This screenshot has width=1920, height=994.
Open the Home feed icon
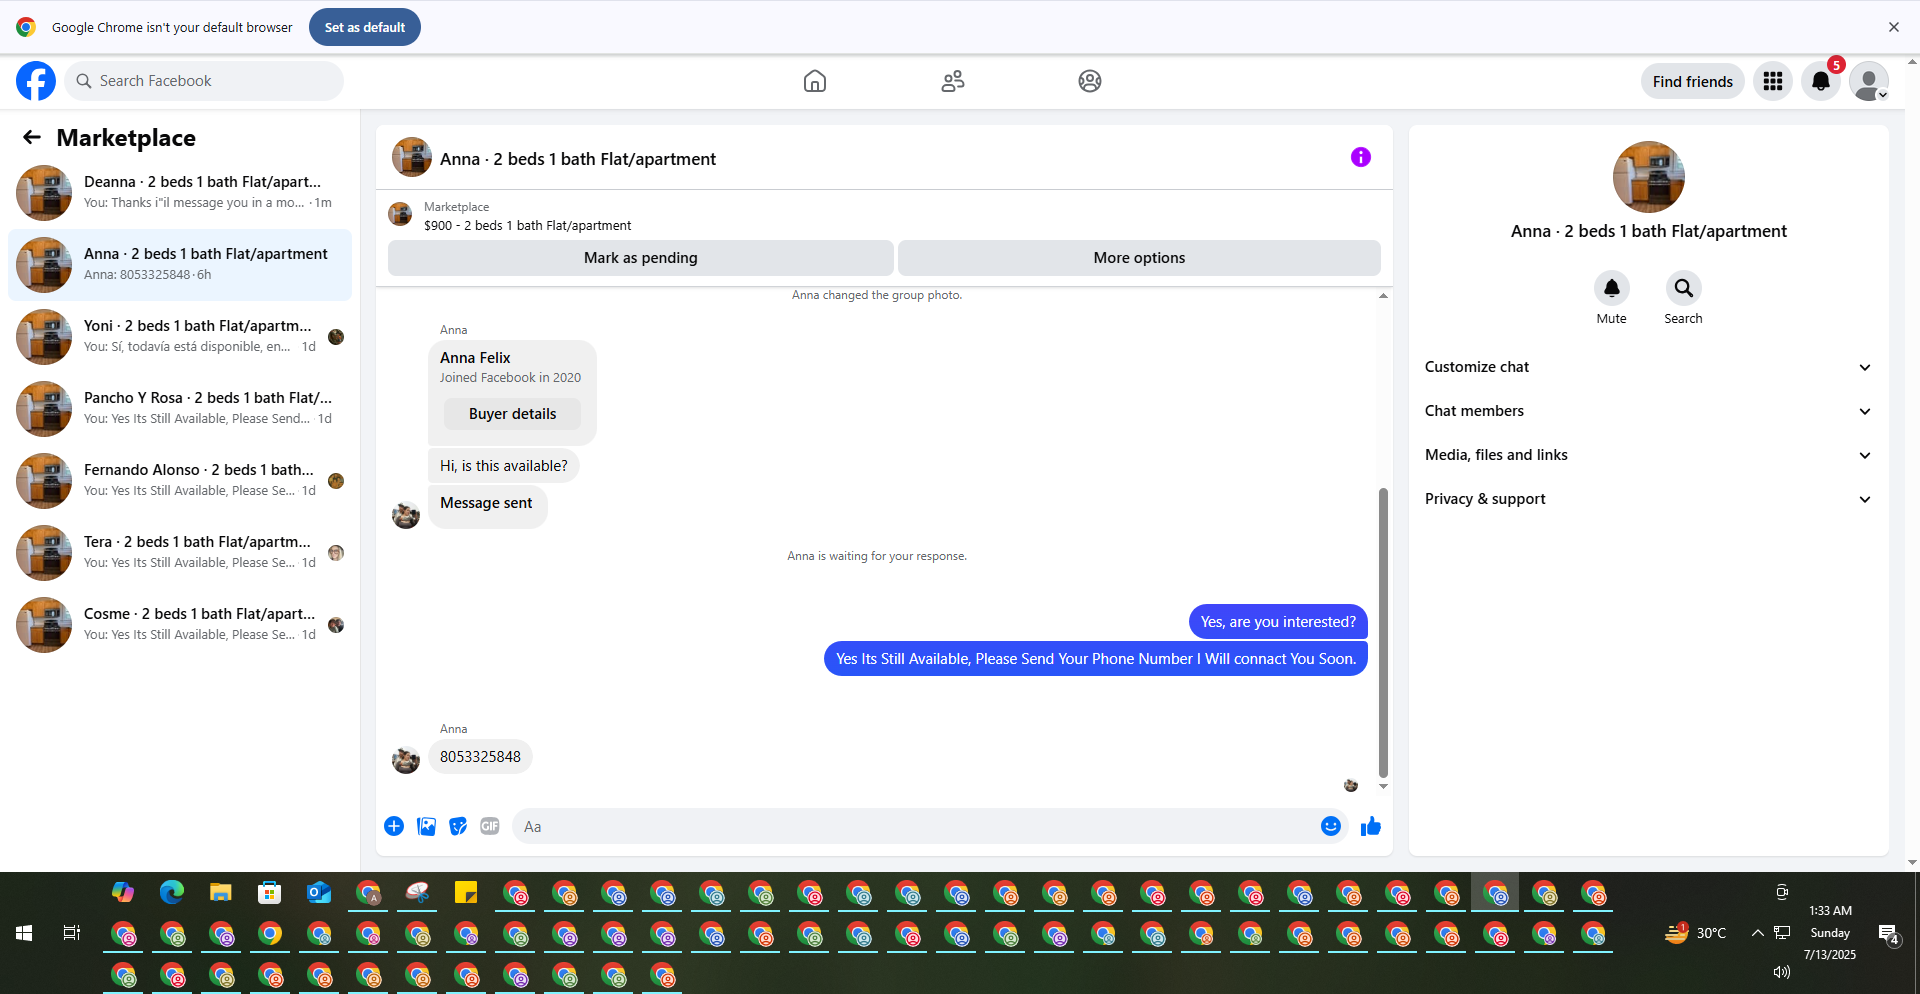coord(815,81)
